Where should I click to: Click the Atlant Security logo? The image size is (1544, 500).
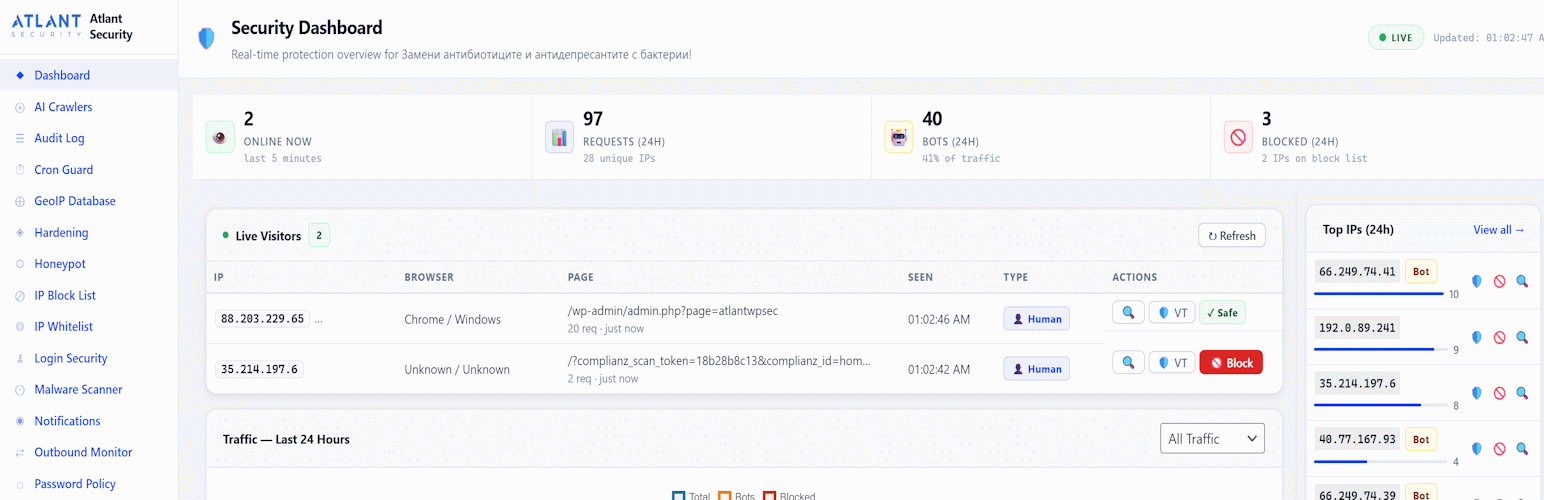(46, 26)
